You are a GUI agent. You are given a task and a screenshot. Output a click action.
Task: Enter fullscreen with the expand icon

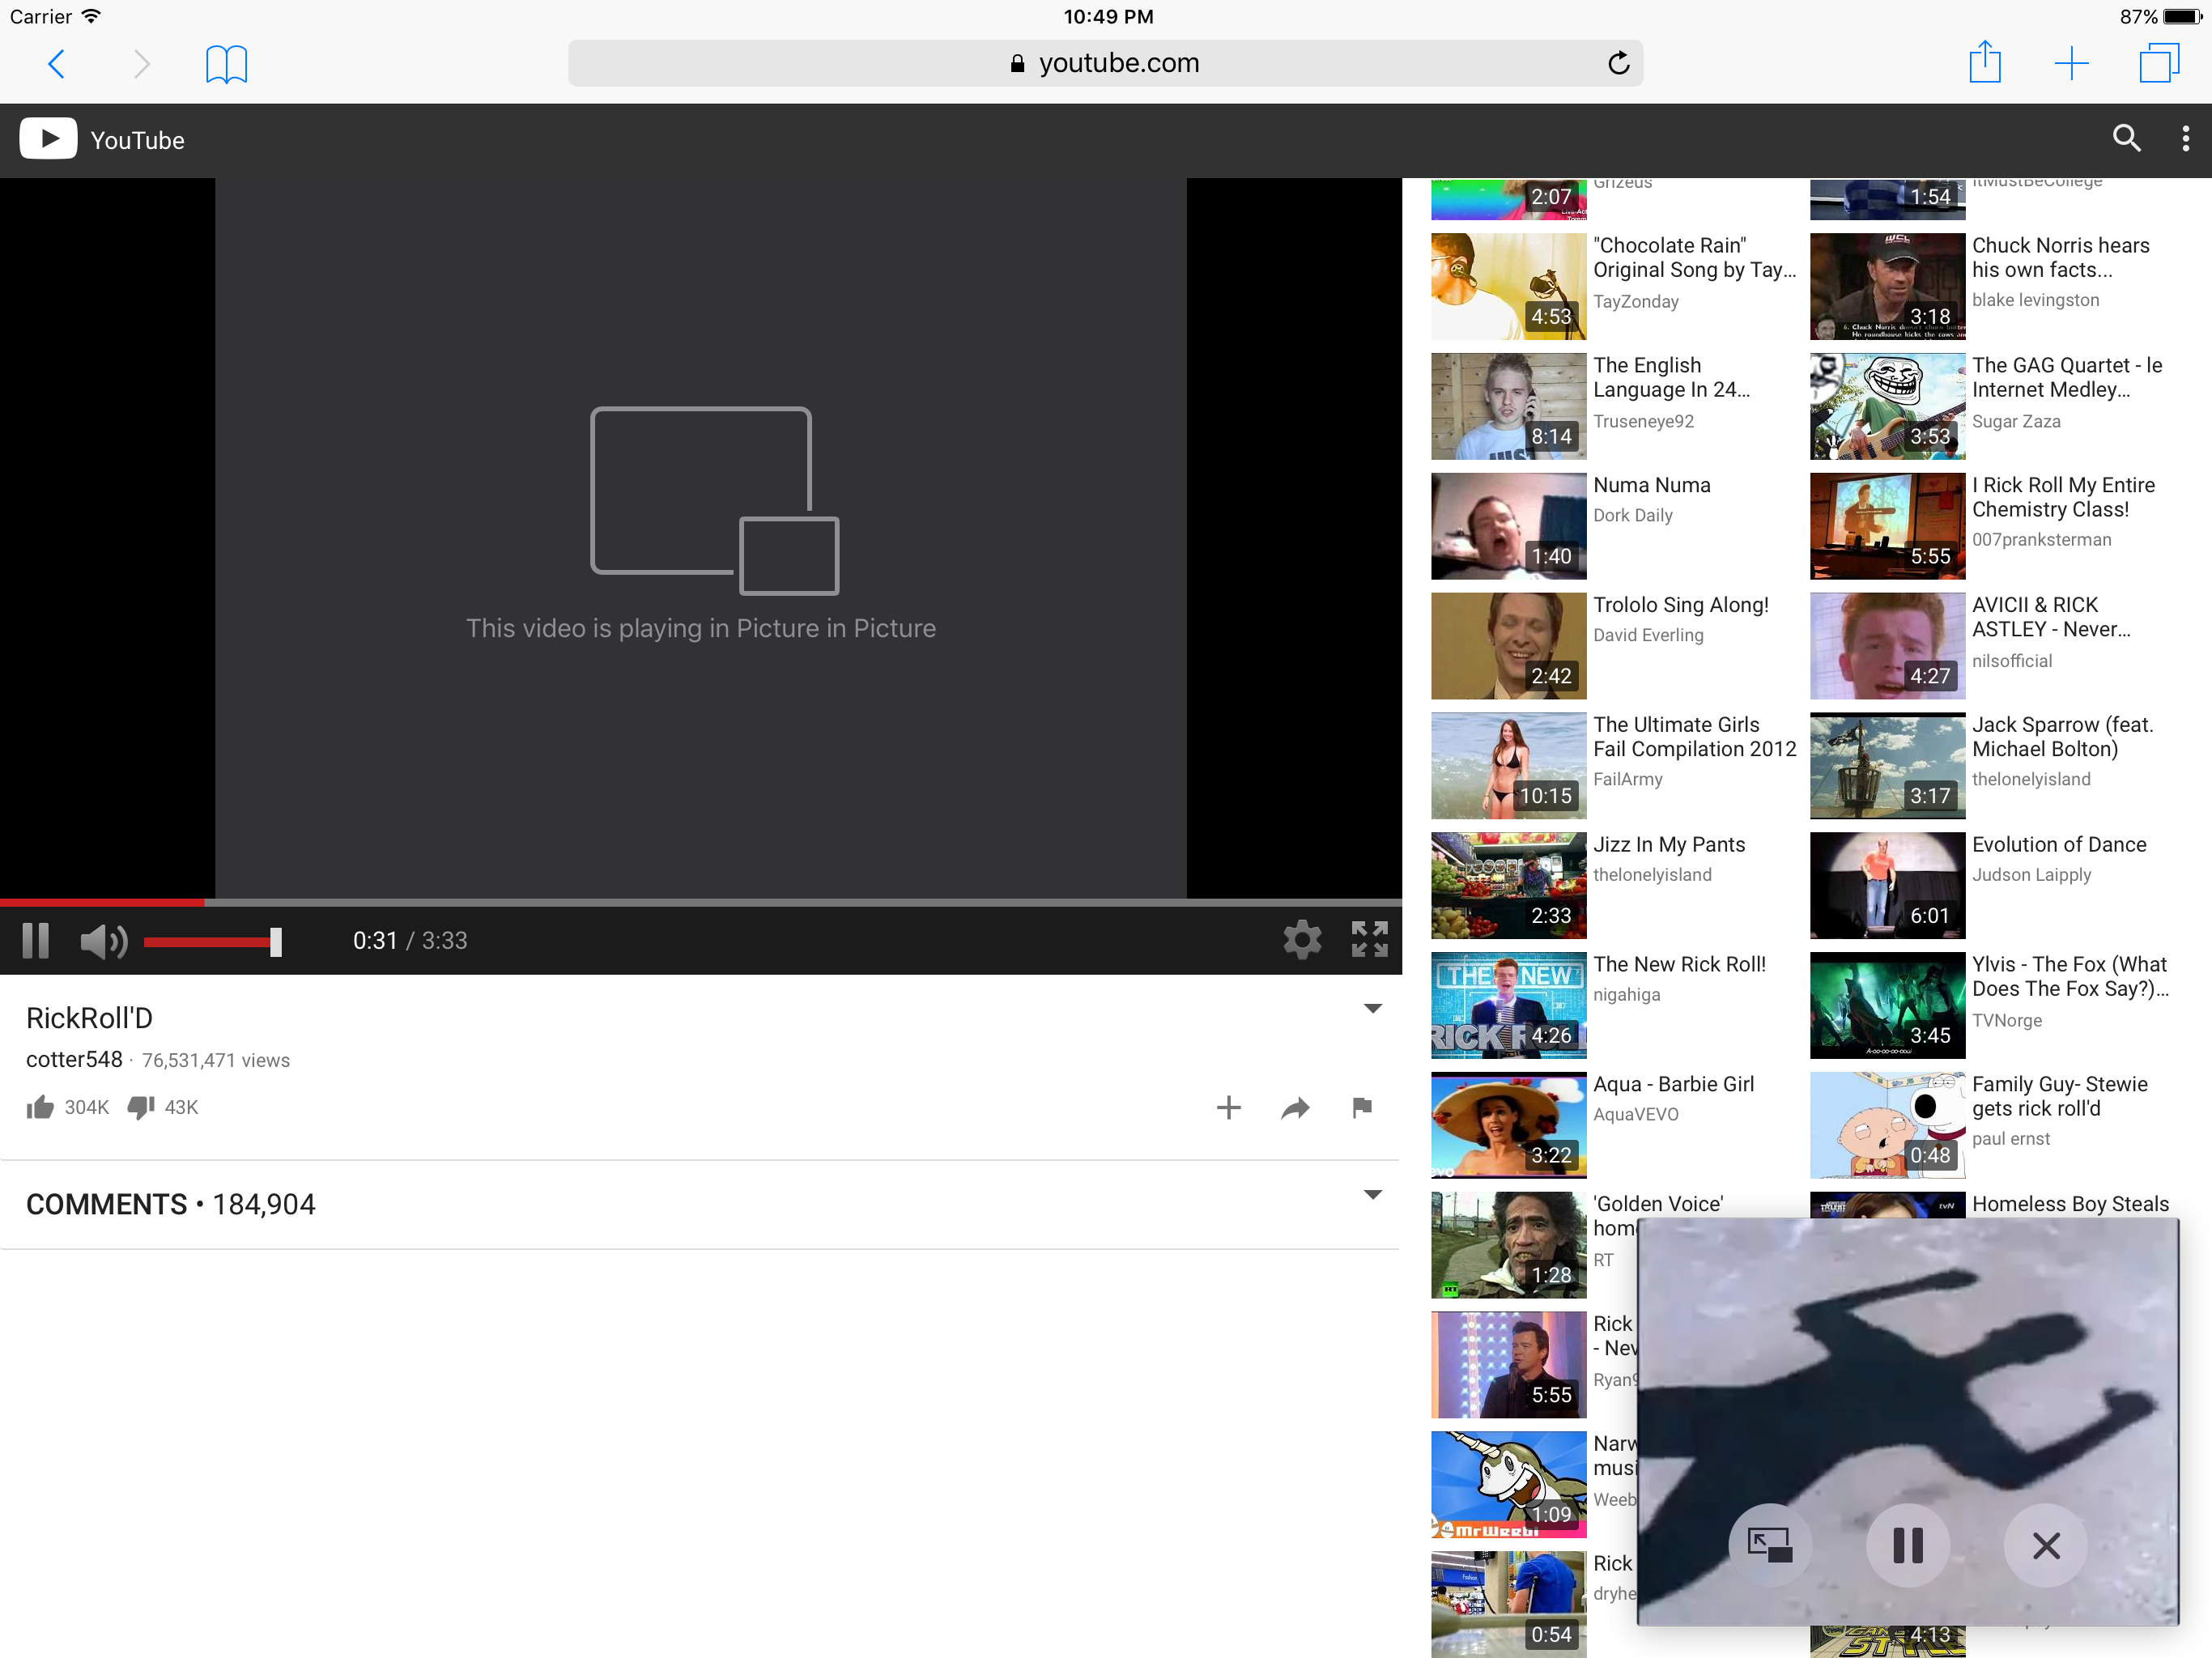pyautogui.click(x=1369, y=940)
